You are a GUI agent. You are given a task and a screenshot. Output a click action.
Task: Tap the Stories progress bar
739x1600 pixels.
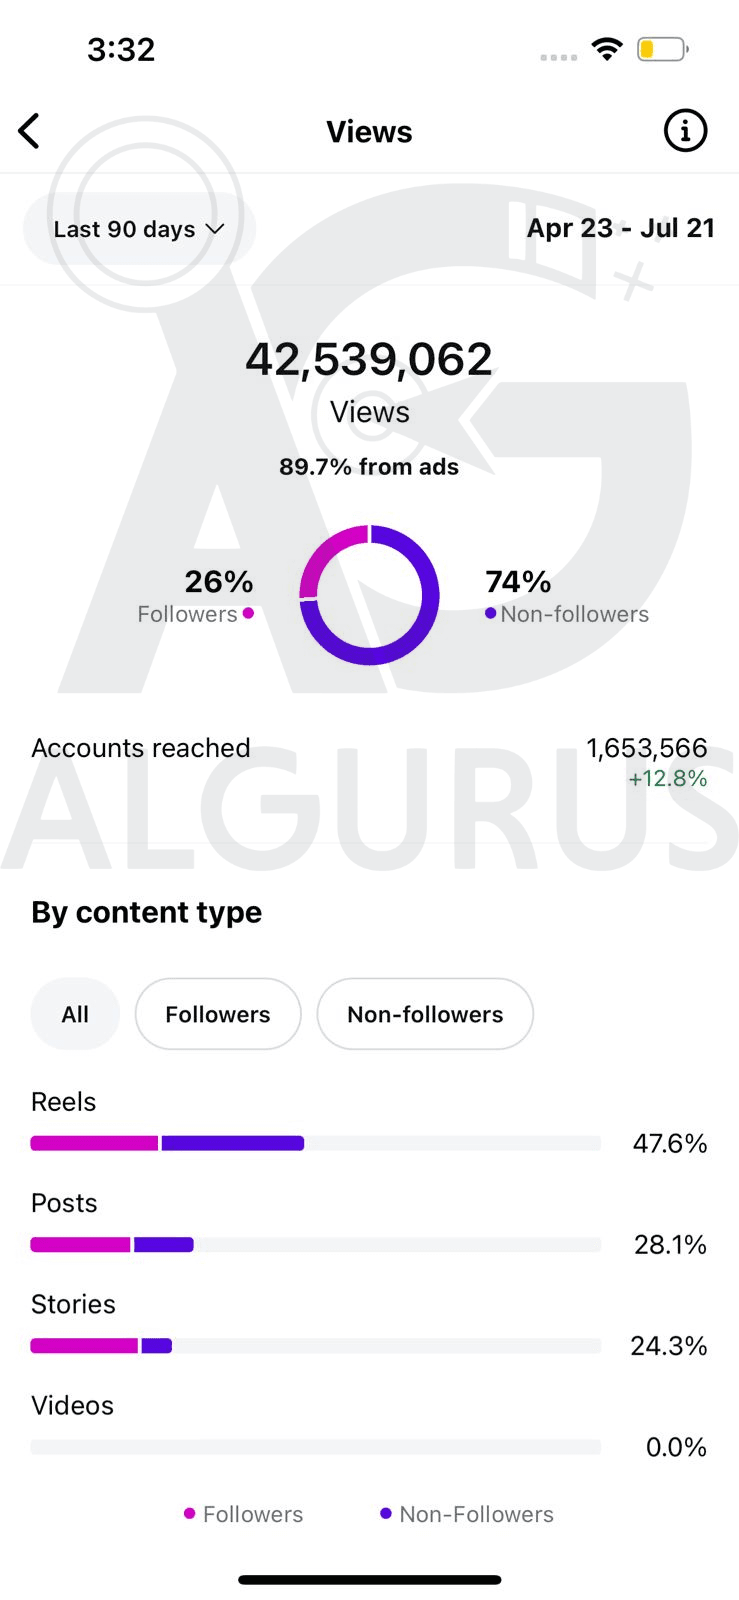click(315, 1346)
